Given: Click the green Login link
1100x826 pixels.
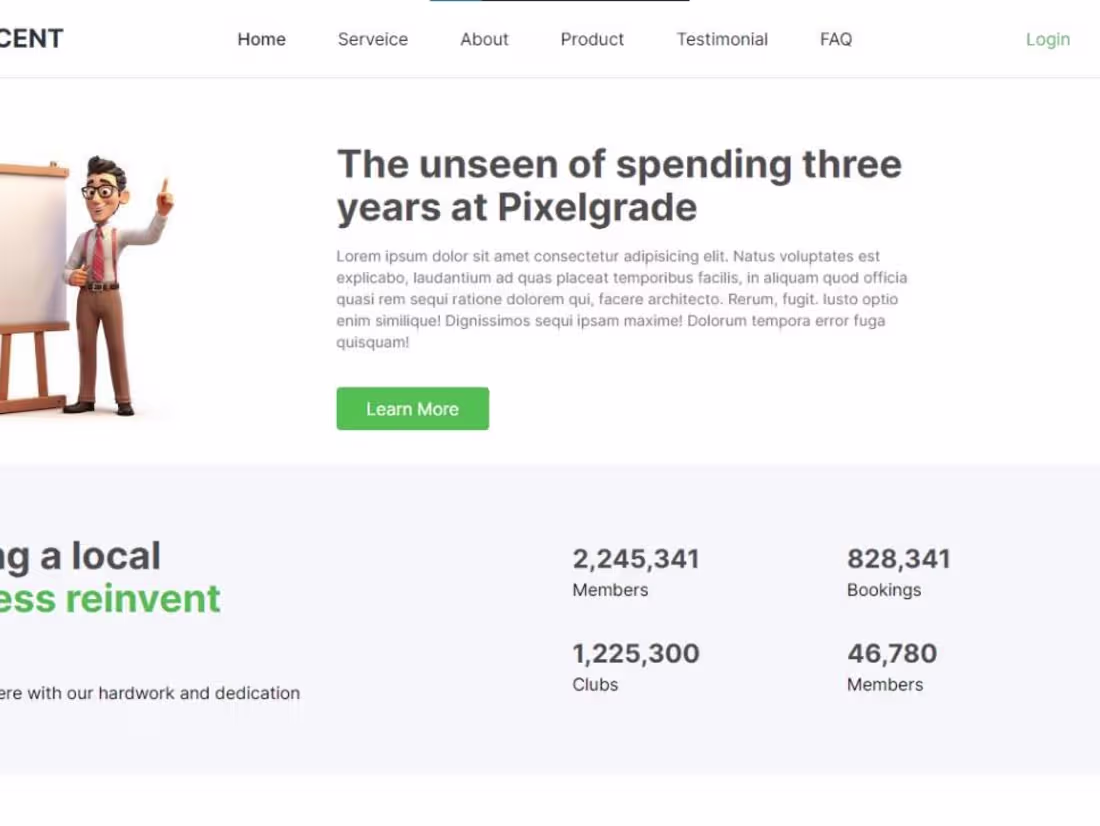Looking at the screenshot, I should [x=1047, y=40].
